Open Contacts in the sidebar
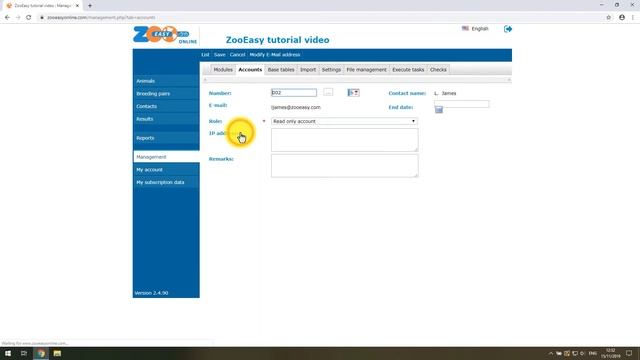 click(x=166, y=106)
